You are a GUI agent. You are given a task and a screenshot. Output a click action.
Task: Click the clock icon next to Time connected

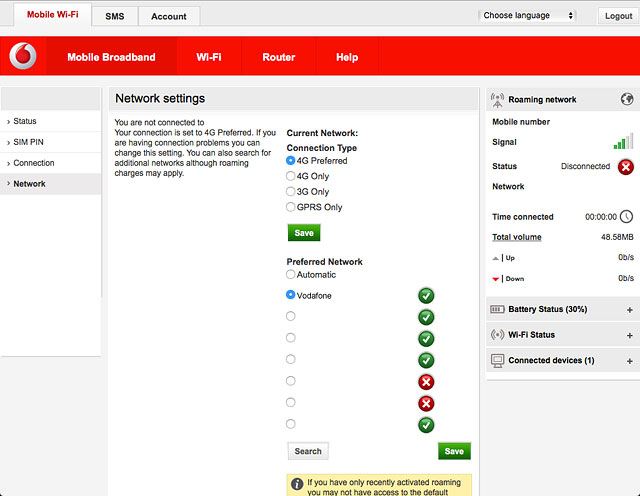(x=627, y=216)
